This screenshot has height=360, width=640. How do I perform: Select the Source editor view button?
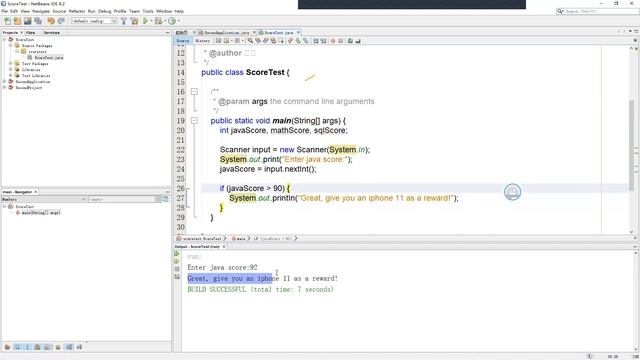[183, 41]
